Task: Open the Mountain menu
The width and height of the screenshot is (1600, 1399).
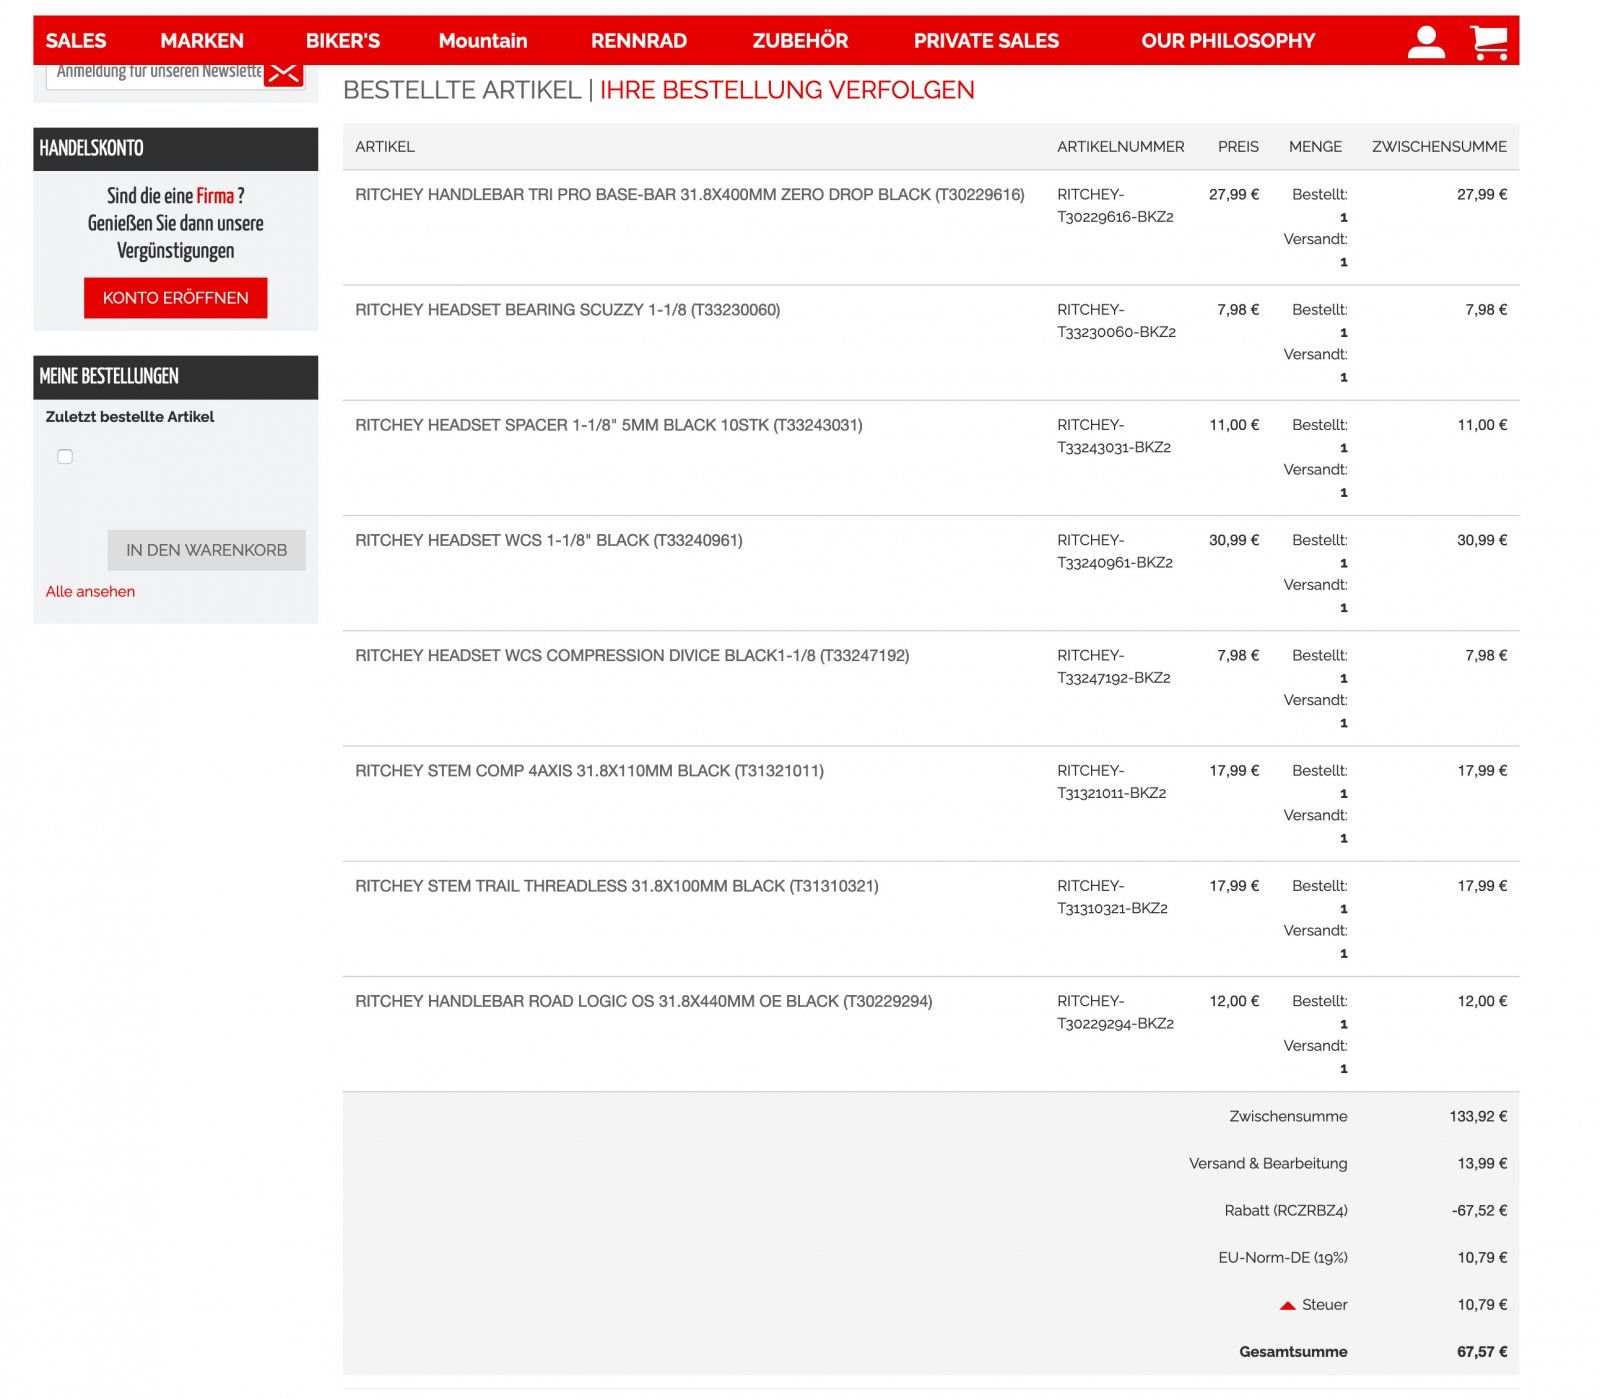Action: tap(482, 41)
